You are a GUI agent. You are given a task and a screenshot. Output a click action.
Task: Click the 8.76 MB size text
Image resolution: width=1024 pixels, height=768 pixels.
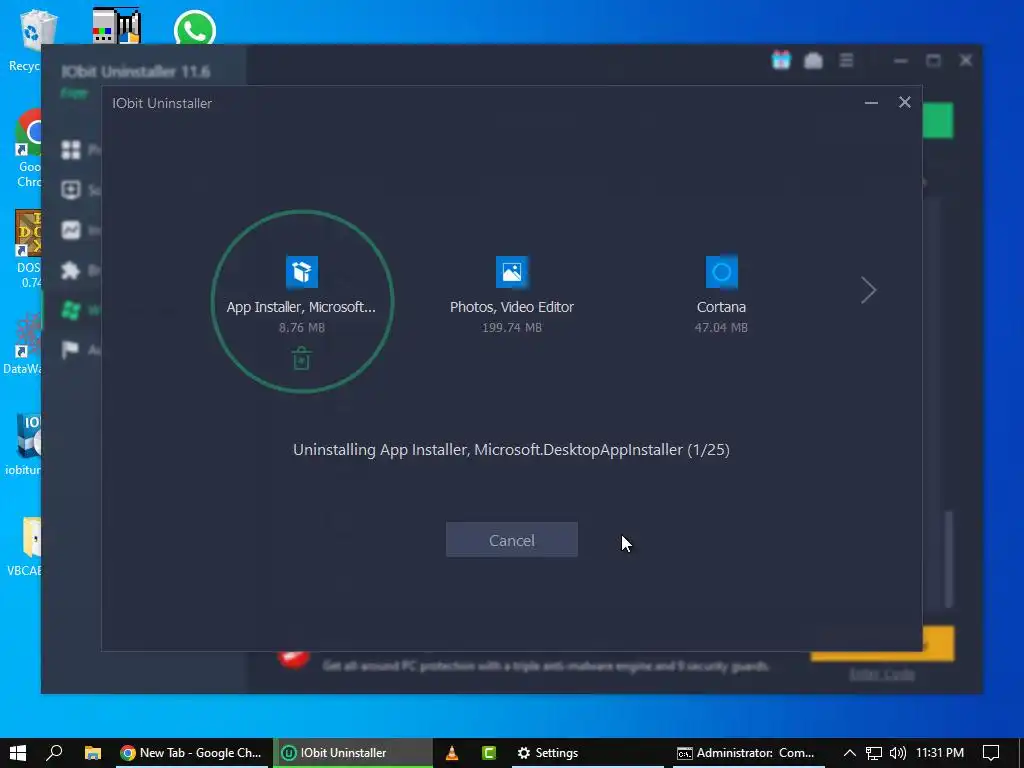(301, 327)
